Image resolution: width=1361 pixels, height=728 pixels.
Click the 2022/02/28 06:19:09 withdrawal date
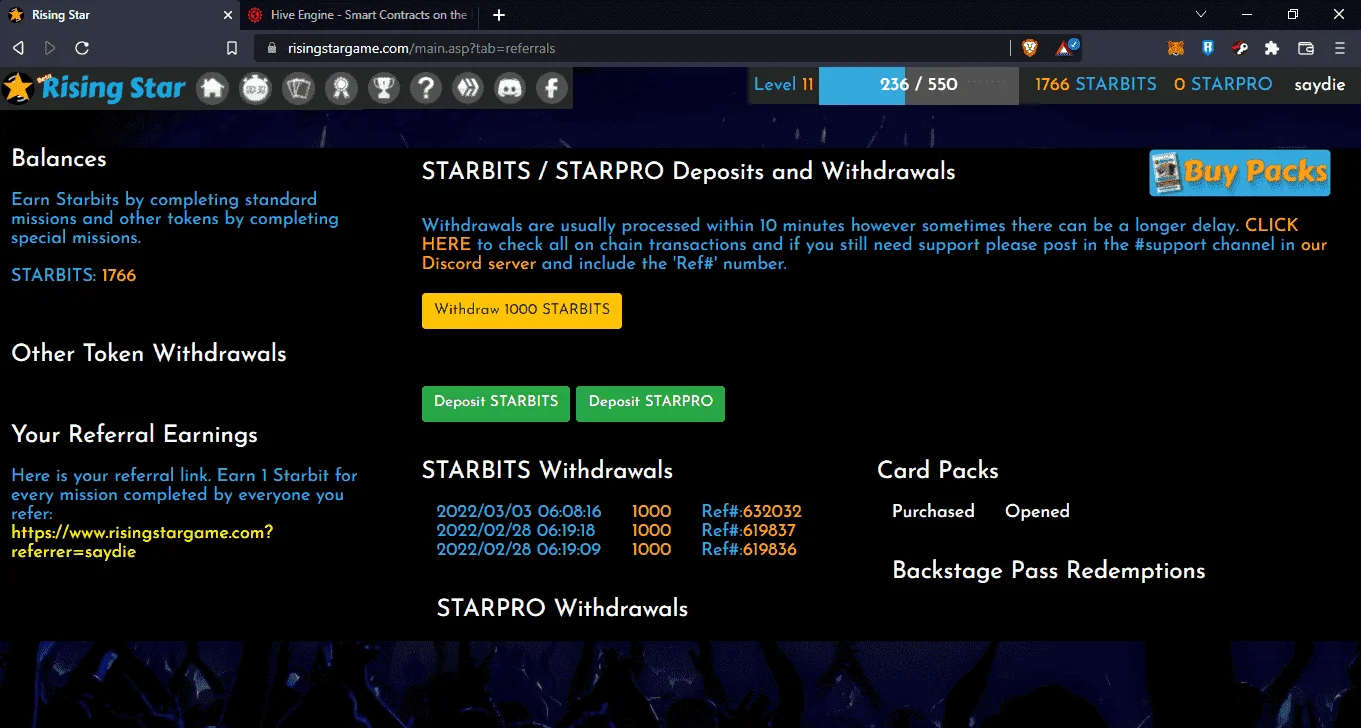[x=519, y=550]
